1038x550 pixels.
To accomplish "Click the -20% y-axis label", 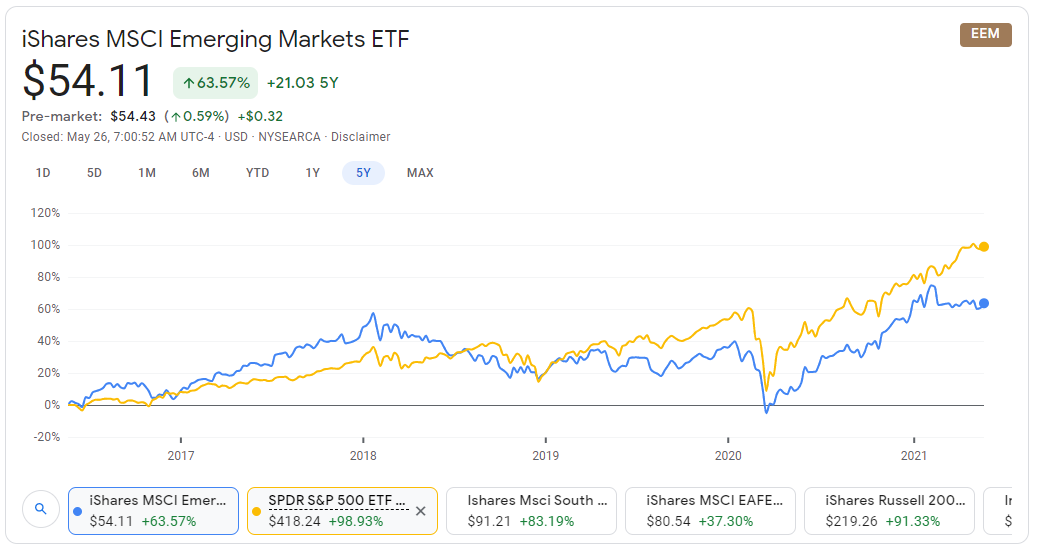I will (46, 437).
